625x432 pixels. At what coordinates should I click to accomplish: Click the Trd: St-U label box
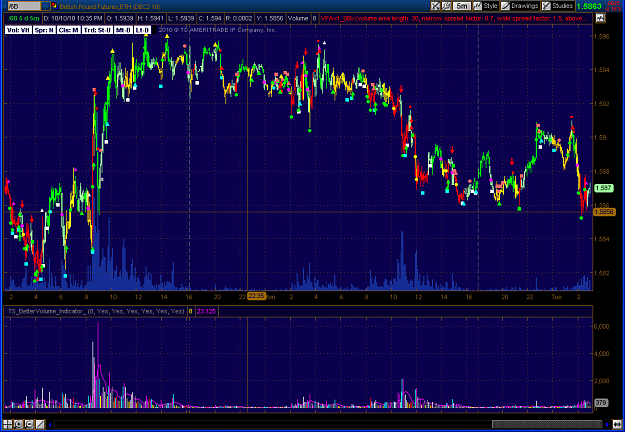pyautogui.click(x=97, y=30)
